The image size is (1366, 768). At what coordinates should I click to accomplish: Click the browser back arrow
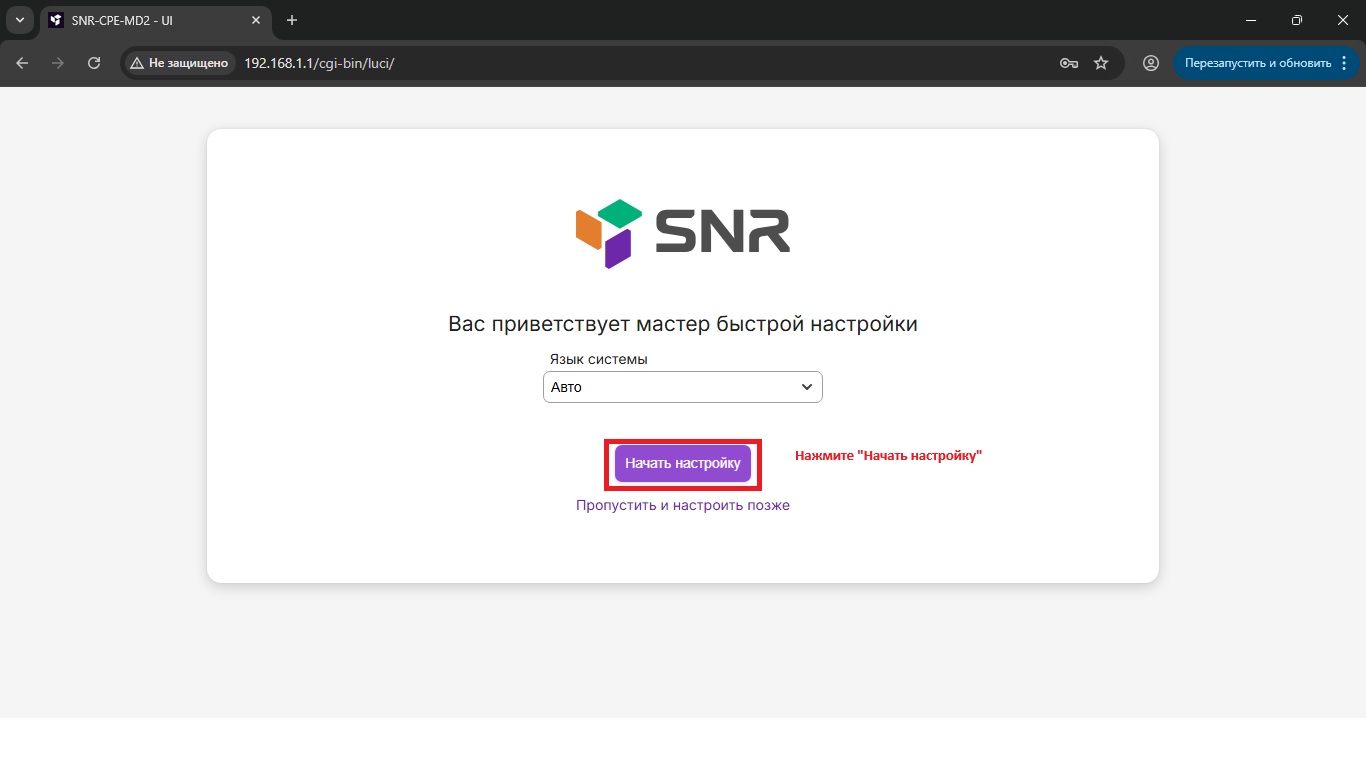[x=22, y=63]
